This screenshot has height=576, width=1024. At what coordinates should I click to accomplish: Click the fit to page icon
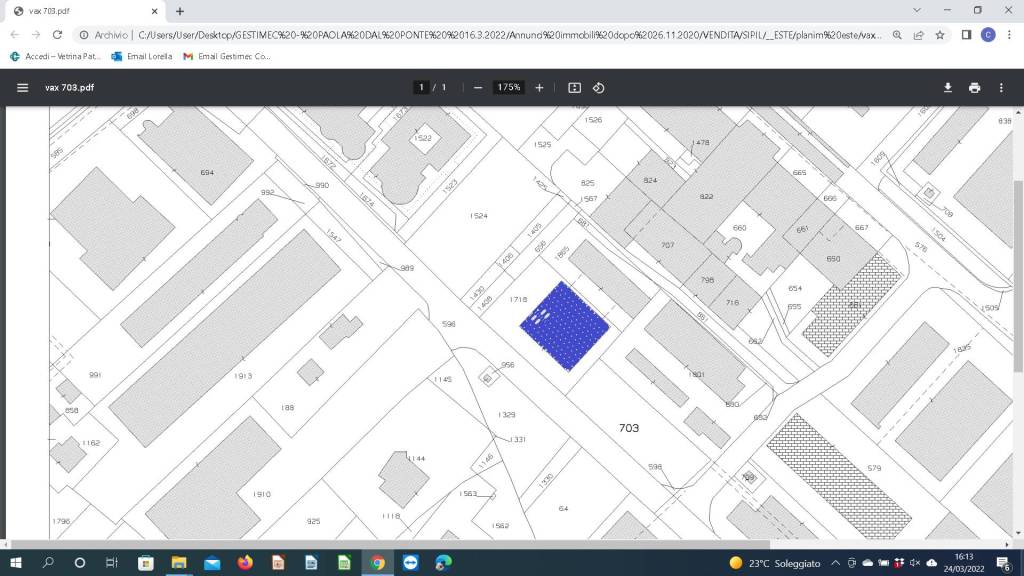[575, 88]
